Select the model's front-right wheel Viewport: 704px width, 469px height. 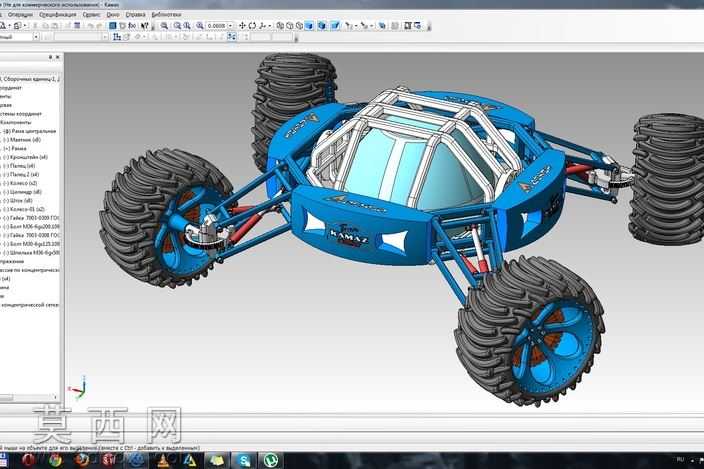pyautogui.click(x=529, y=330)
